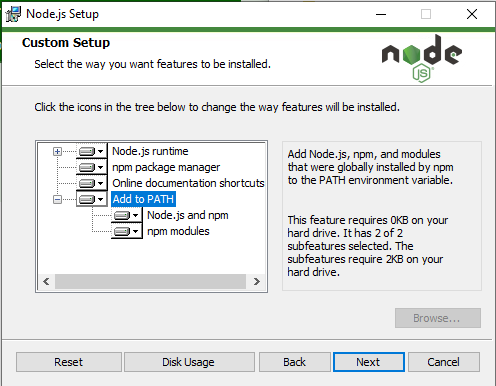Select the npm package manager feature
The width and height of the screenshot is (496, 386).
166,167
